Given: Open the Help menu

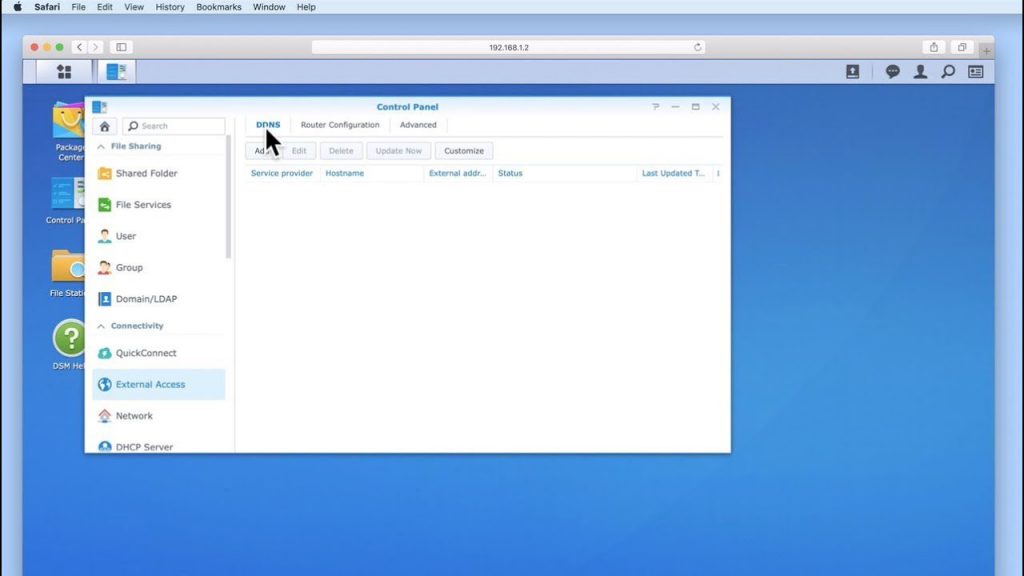Looking at the screenshot, I should coord(306,7).
